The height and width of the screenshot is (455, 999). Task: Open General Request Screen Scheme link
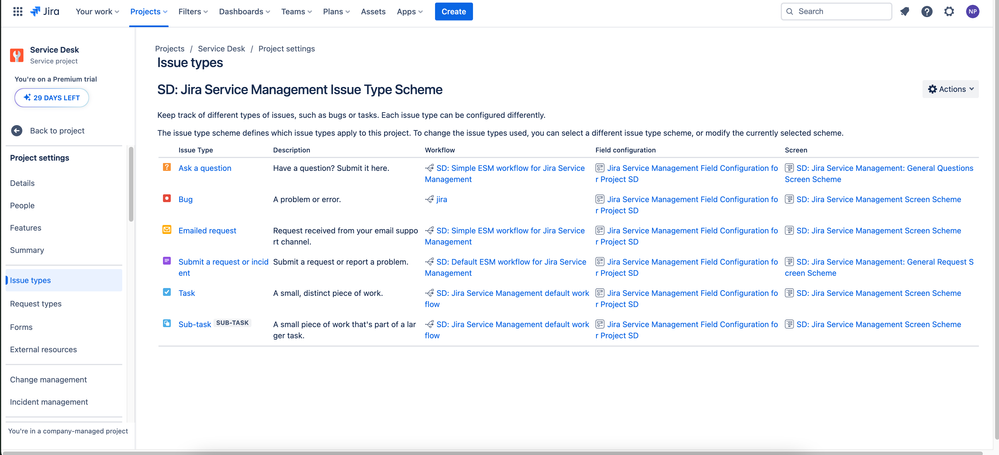879,268
